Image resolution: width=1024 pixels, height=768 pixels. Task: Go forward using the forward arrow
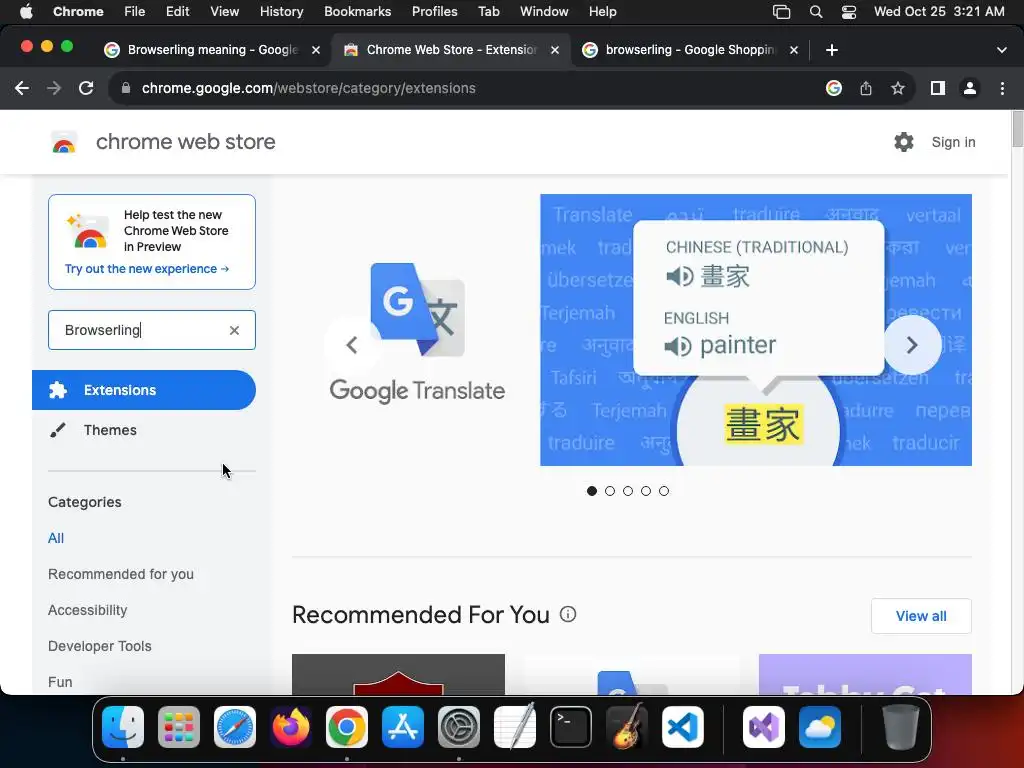pos(54,88)
